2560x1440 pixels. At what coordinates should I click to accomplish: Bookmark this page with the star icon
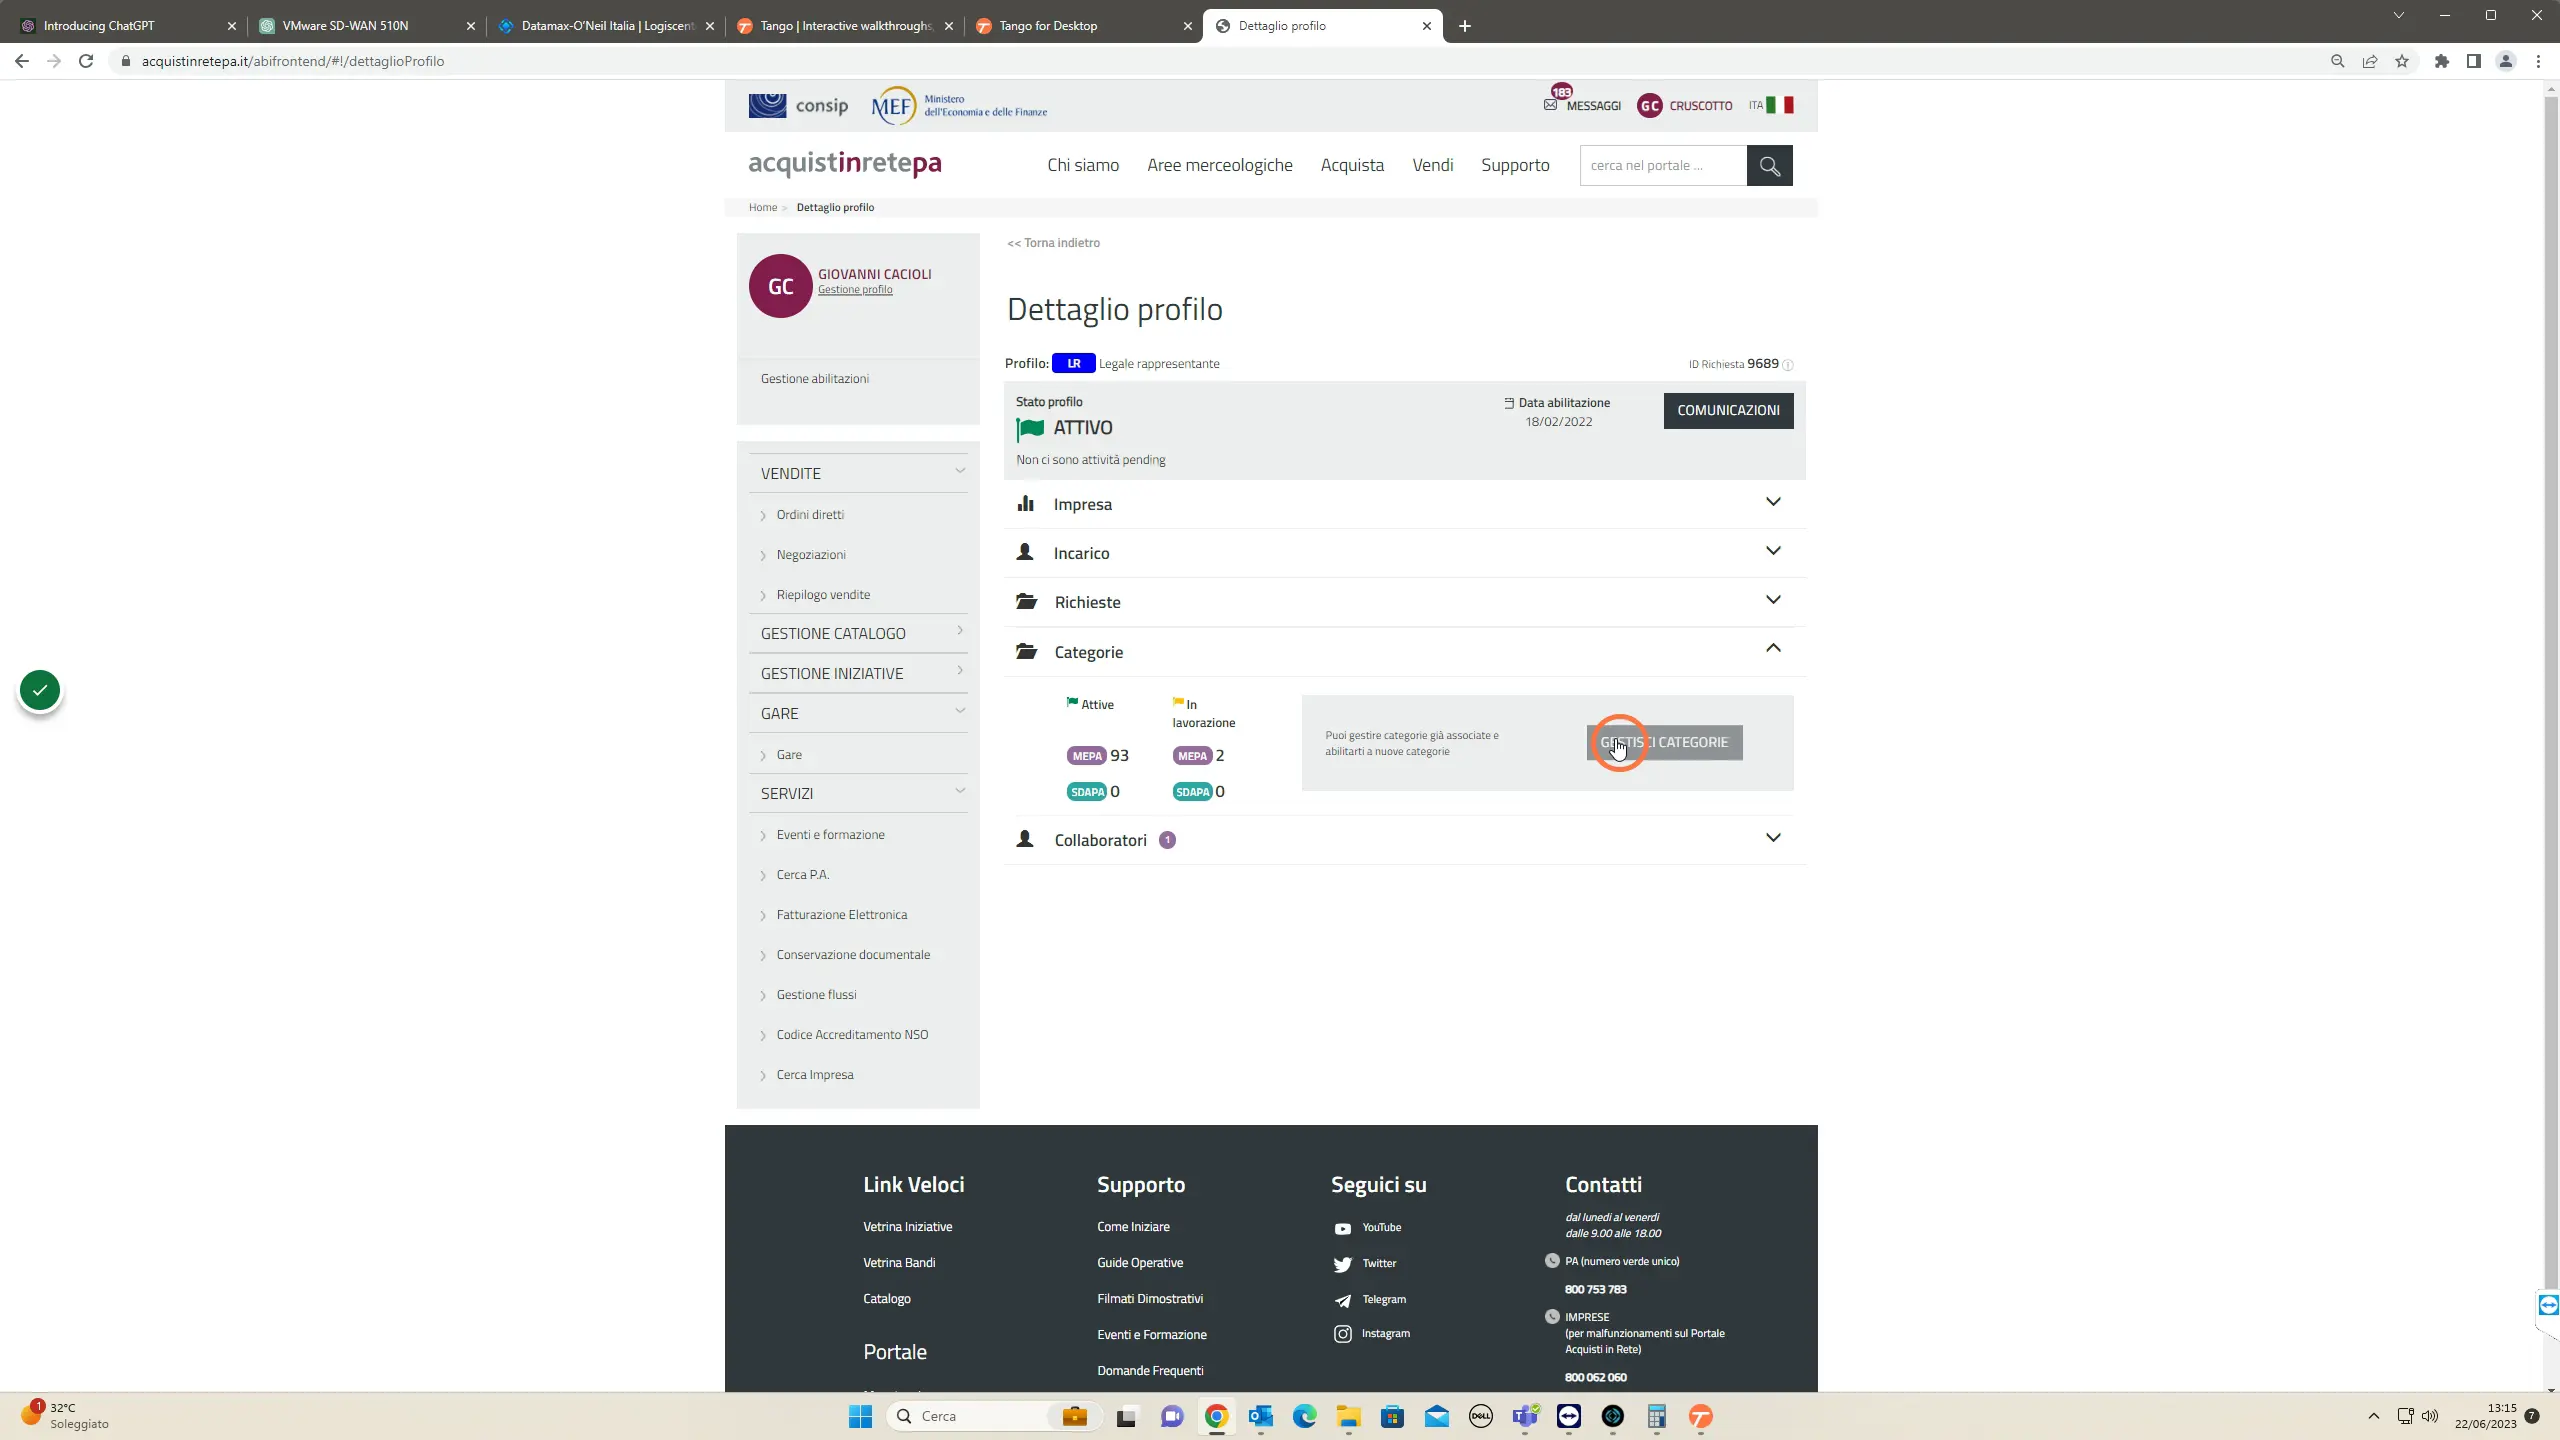[2402, 61]
